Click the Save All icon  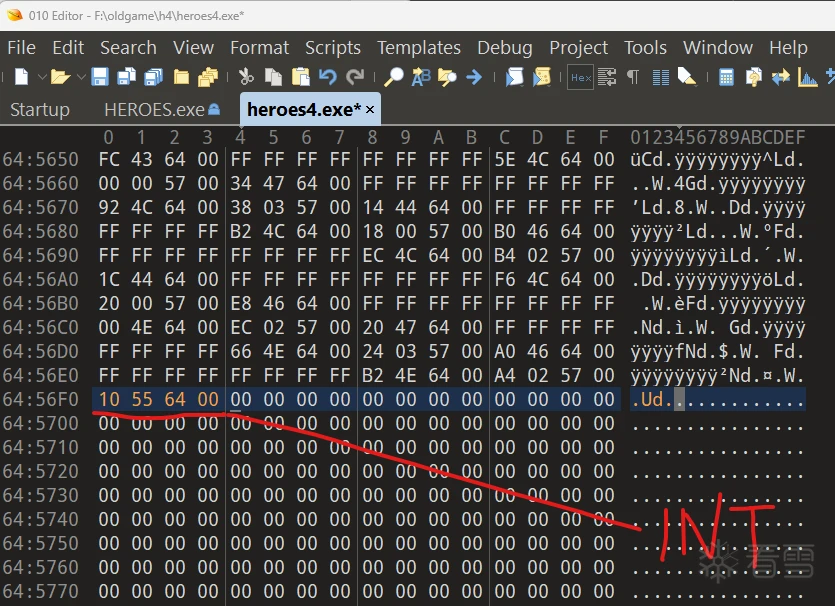(x=154, y=77)
